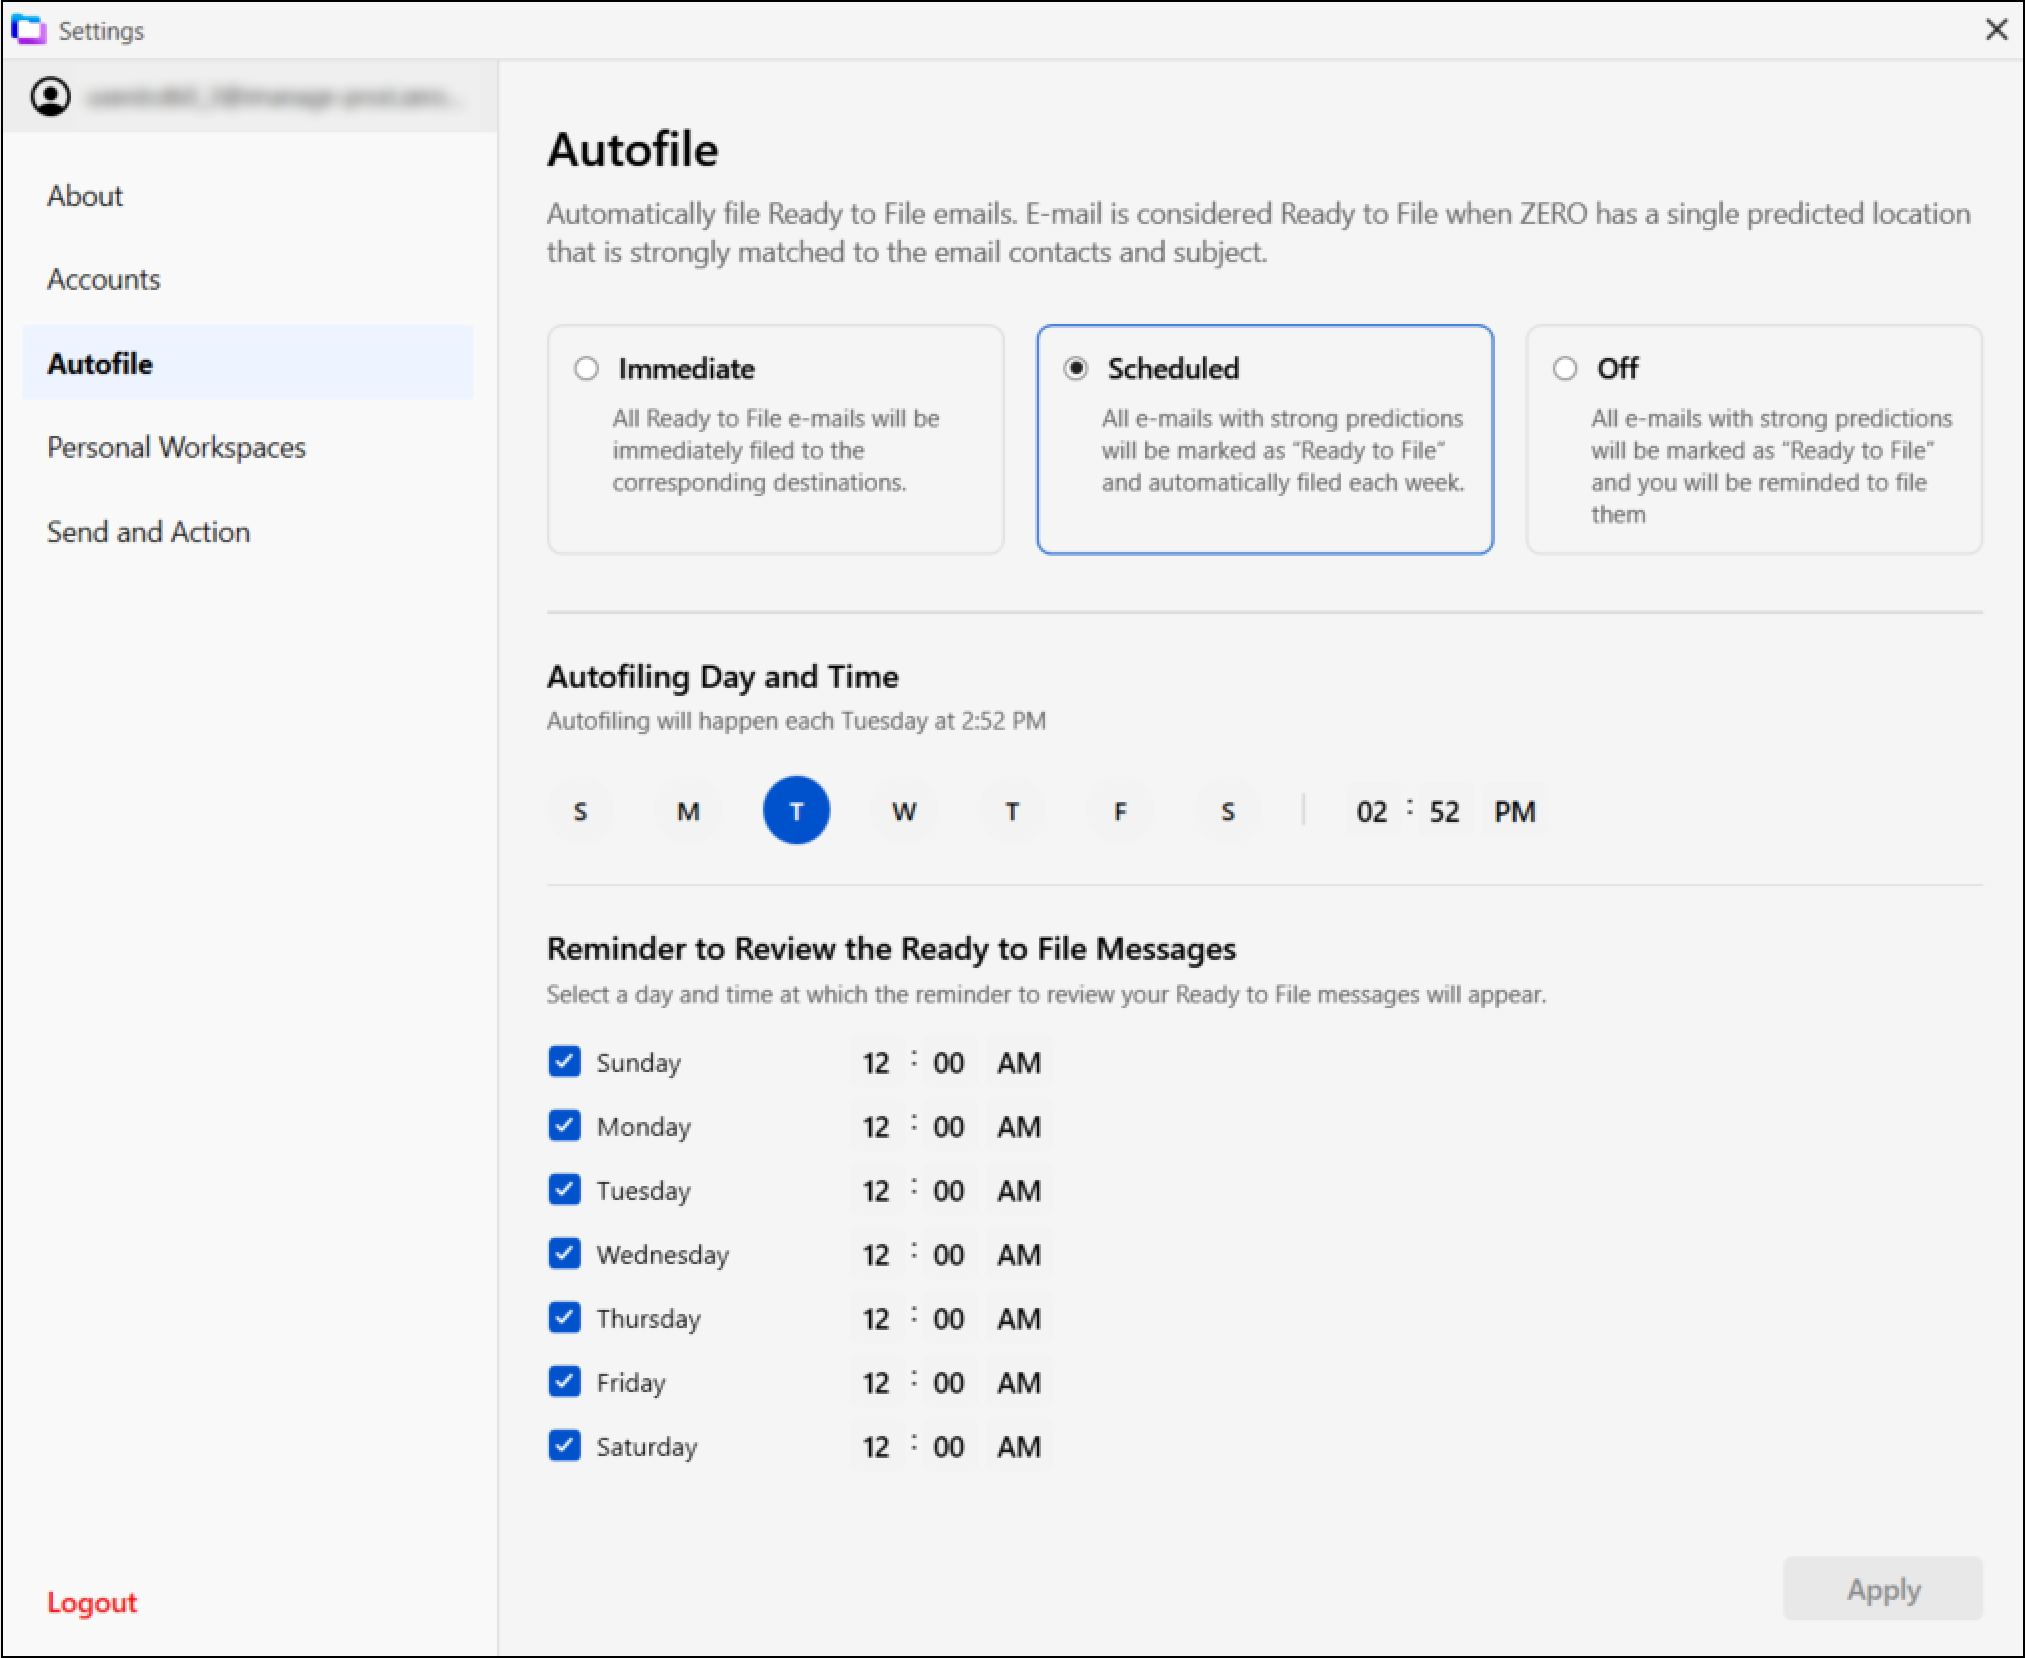
Task: Toggle the autofiling PM period selector
Action: 1515,811
